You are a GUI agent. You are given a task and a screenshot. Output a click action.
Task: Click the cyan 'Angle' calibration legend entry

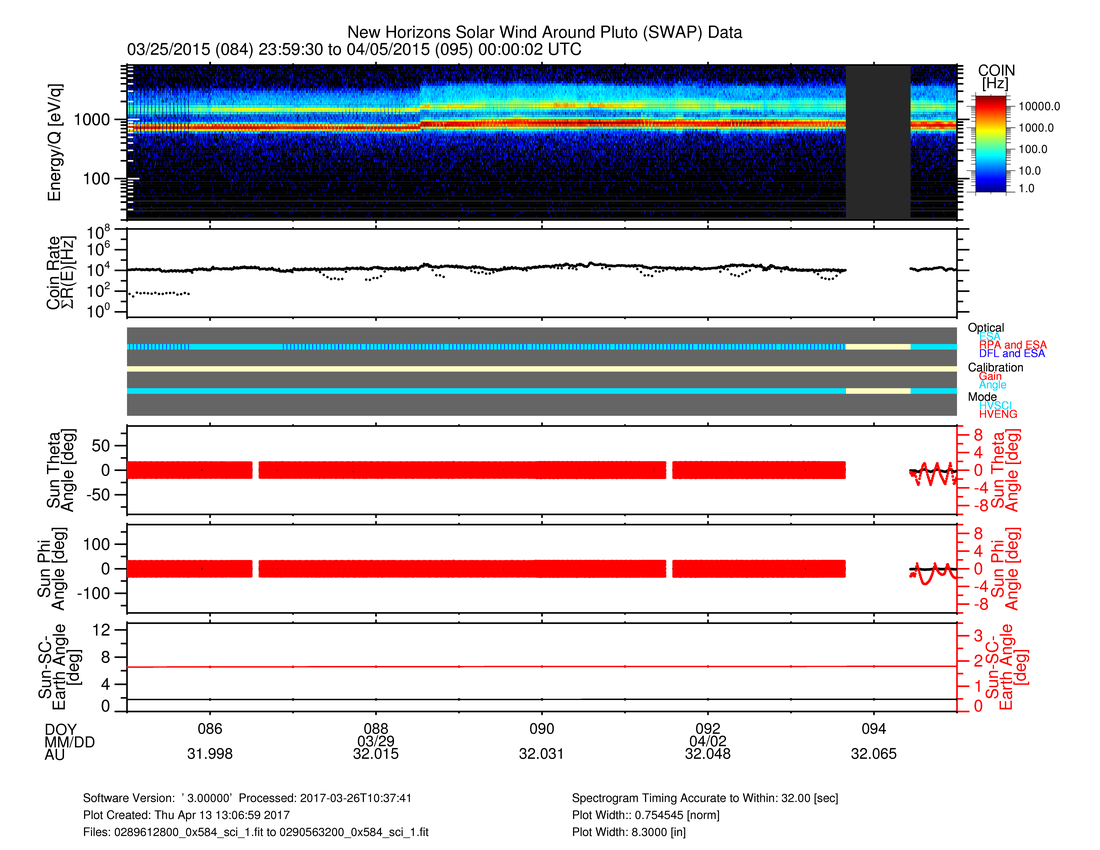[x=993, y=385]
